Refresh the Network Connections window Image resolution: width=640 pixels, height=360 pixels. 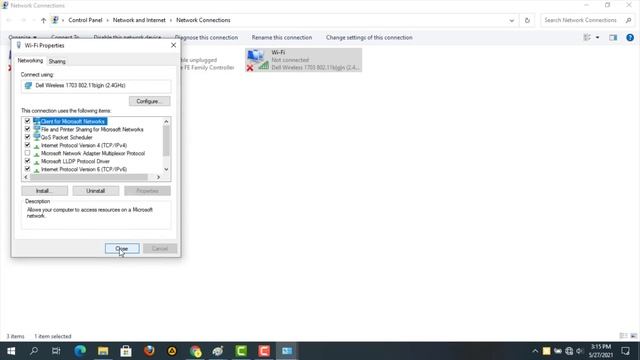[x=527, y=20]
